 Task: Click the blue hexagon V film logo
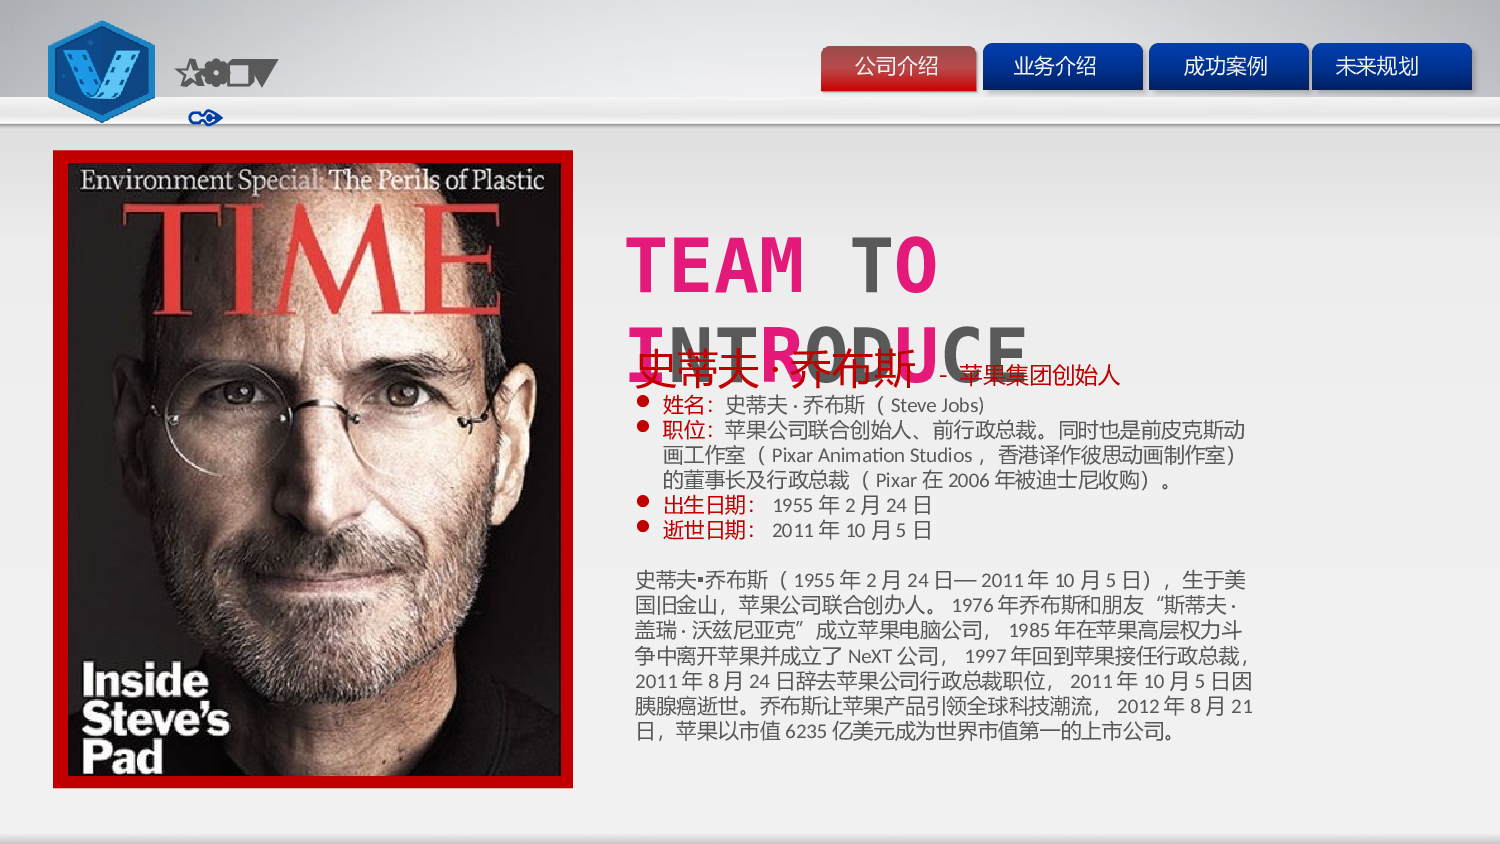tap(101, 72)
